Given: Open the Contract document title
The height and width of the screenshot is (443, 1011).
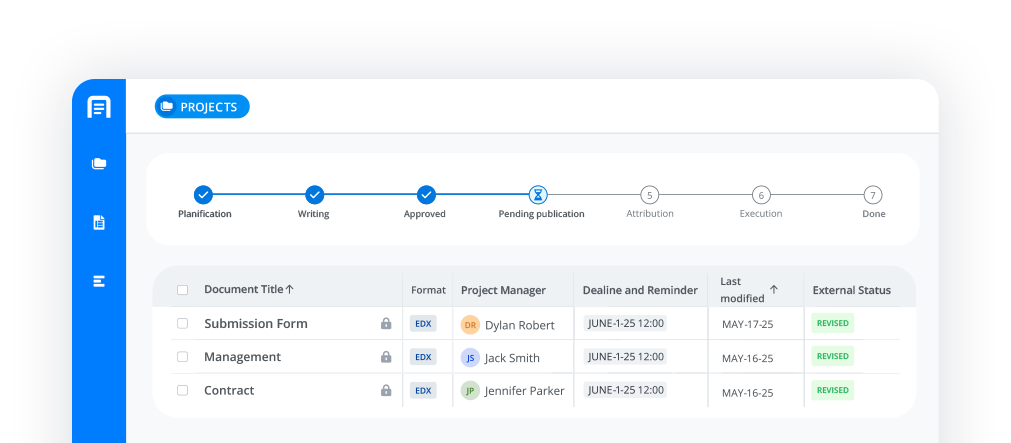Looking at the screenshot, I should coord(229,391).
